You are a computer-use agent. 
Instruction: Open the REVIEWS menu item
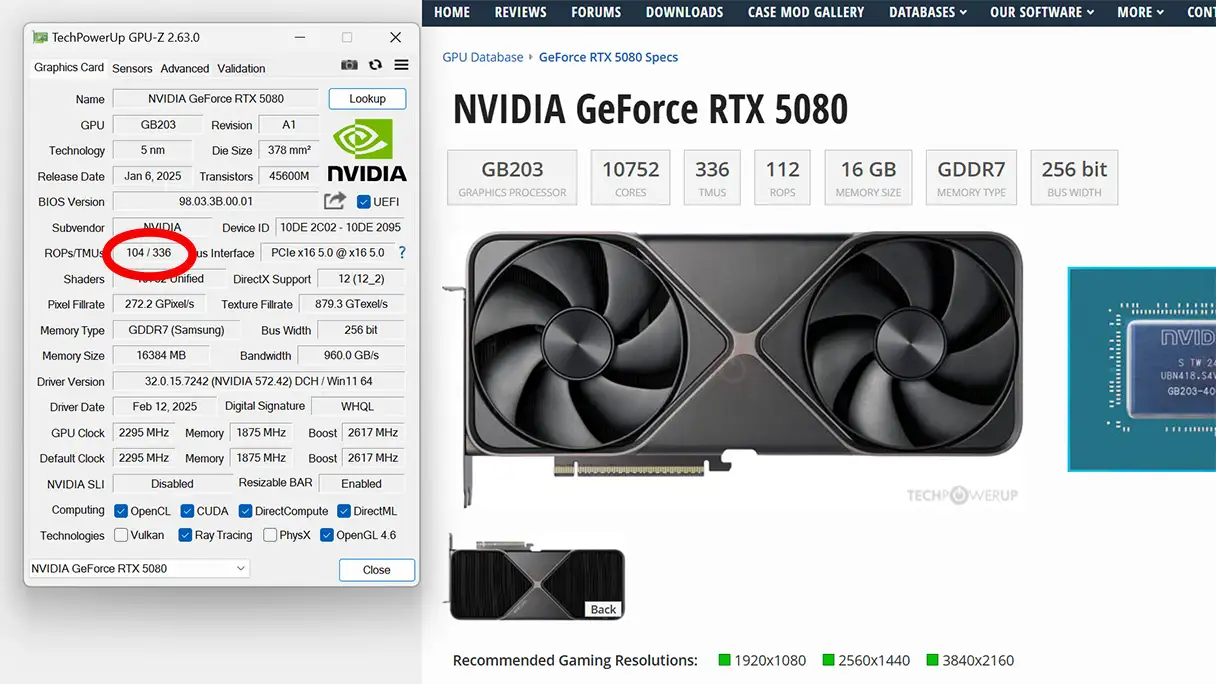(520, 12)
